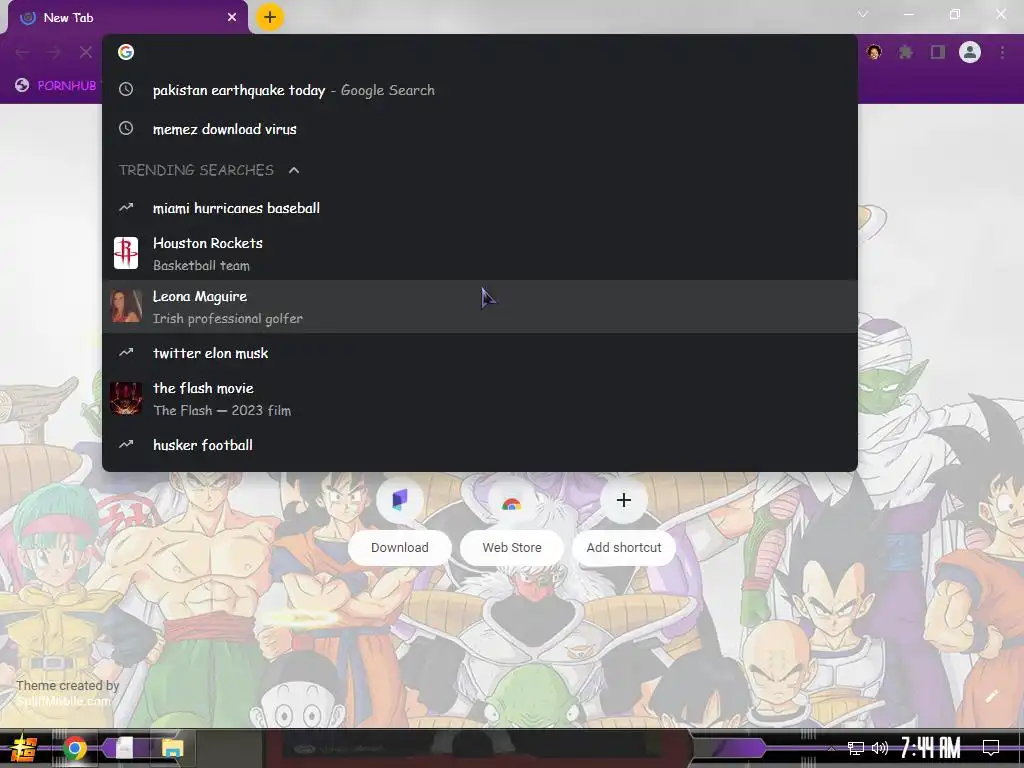Click the forward navigation arrow
1024x768 pixels.
click(x=54, y=52)
